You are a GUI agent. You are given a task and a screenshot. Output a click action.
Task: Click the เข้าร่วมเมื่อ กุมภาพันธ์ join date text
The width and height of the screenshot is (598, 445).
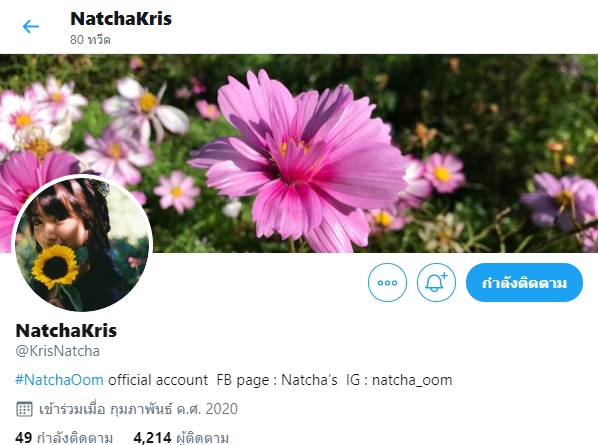[x=106, y=409]
